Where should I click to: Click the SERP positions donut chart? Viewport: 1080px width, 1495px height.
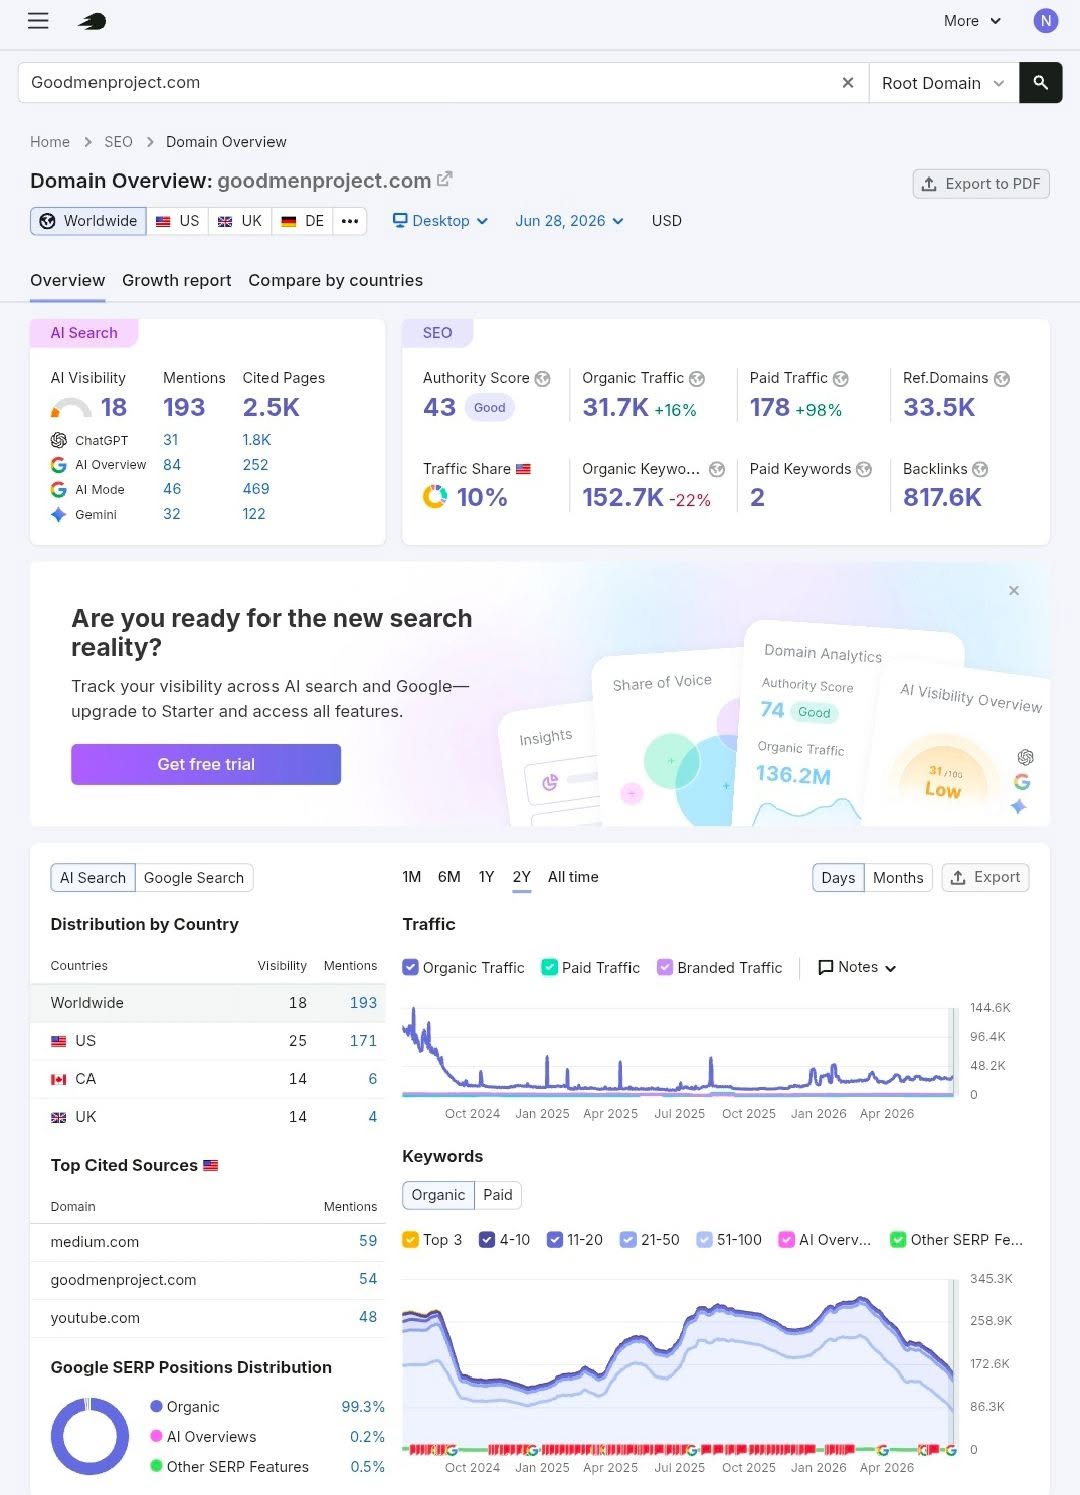tap(90, 1437)
